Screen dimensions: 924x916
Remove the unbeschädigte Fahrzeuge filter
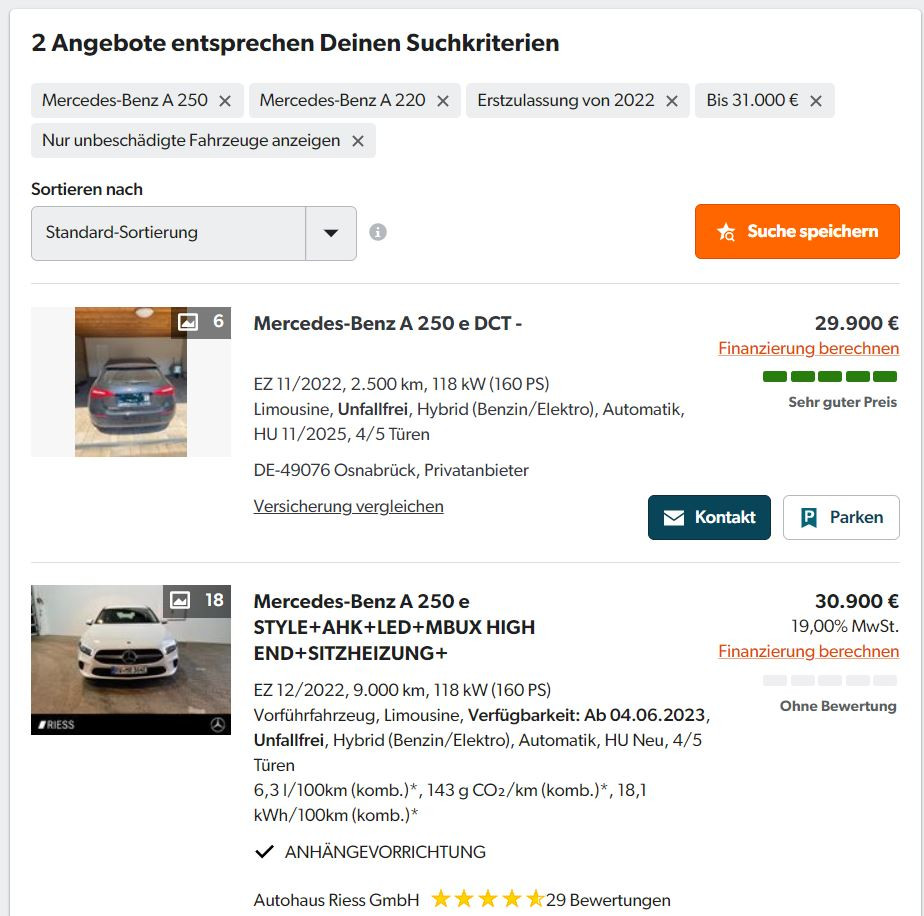point(357,140)
